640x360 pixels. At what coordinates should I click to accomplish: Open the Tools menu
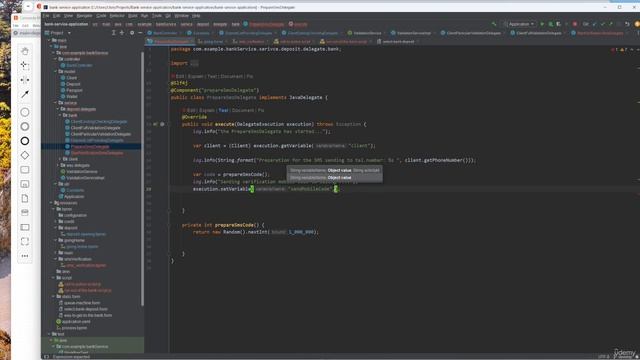point(157,16)
